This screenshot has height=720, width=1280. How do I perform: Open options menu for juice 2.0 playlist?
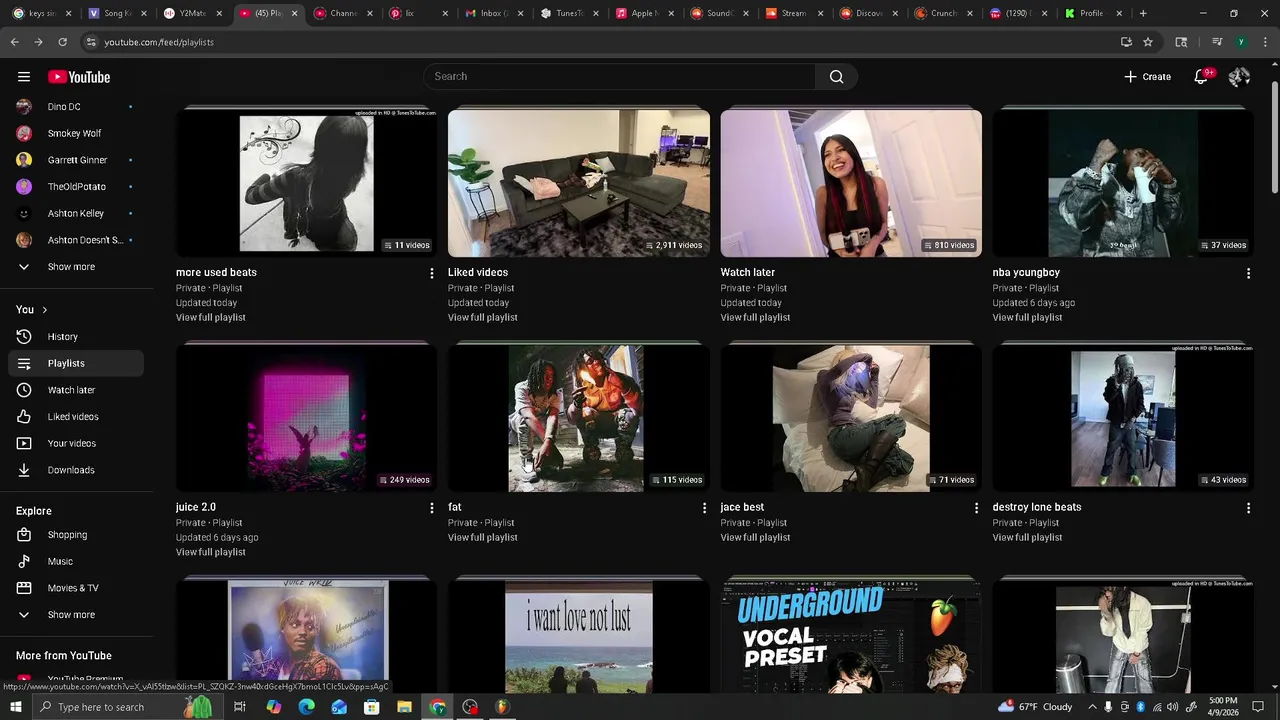[x=432, y=508]
